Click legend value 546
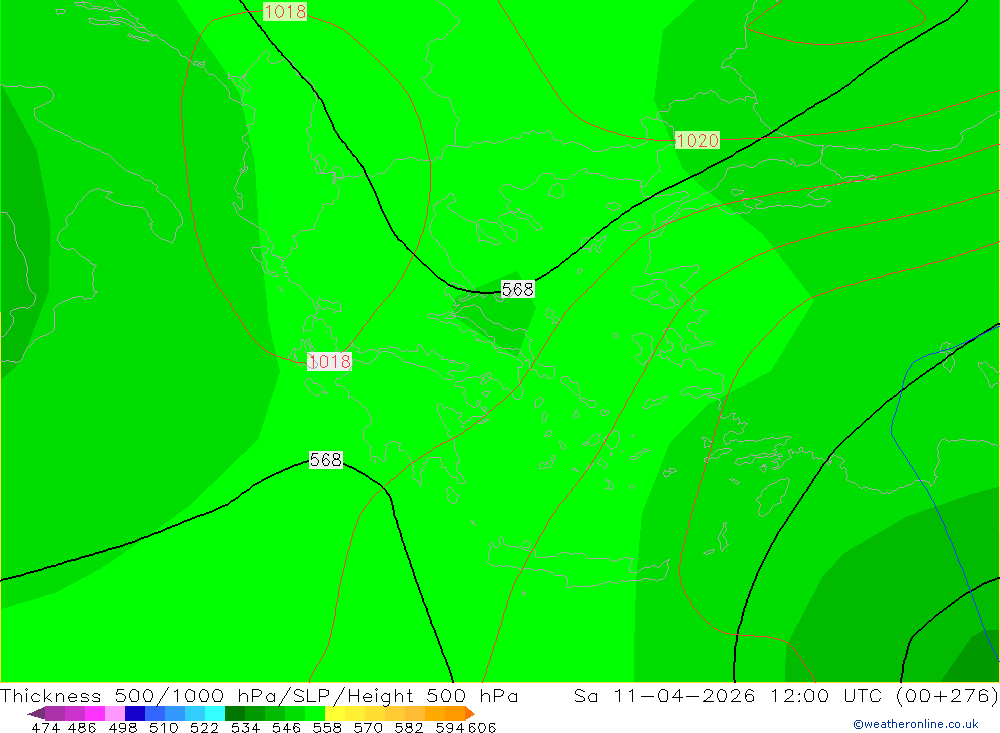The width and height of the screenshot is (1000, 733). pyautogui.click(x=286, y=727)
